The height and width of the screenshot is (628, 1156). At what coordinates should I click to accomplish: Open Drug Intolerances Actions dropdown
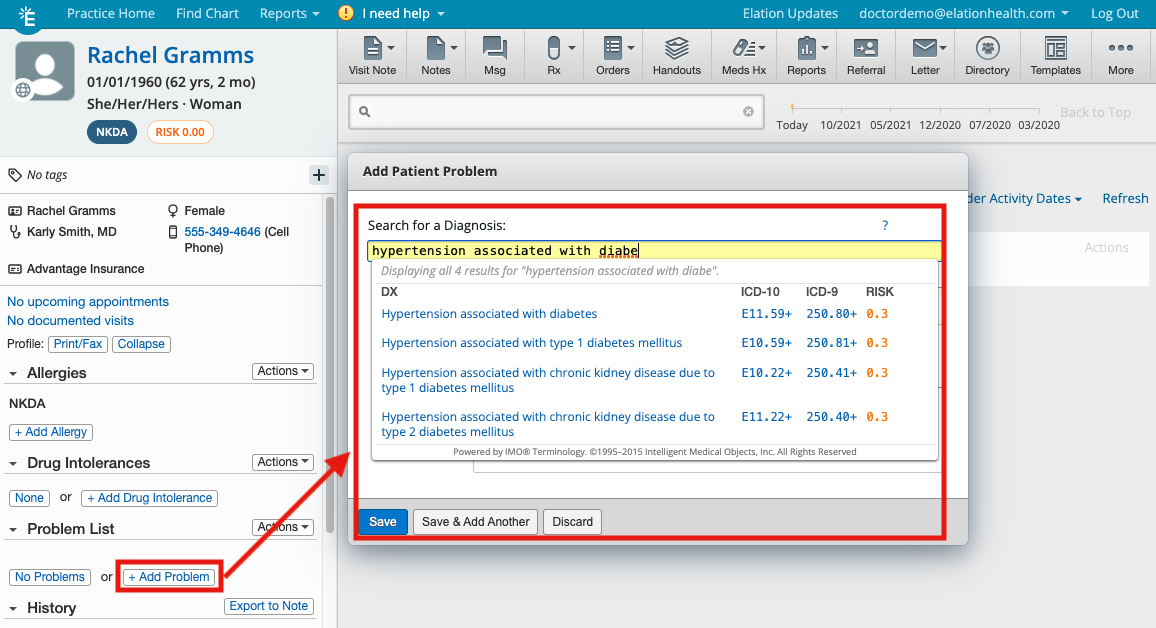(x=283, y=462)
